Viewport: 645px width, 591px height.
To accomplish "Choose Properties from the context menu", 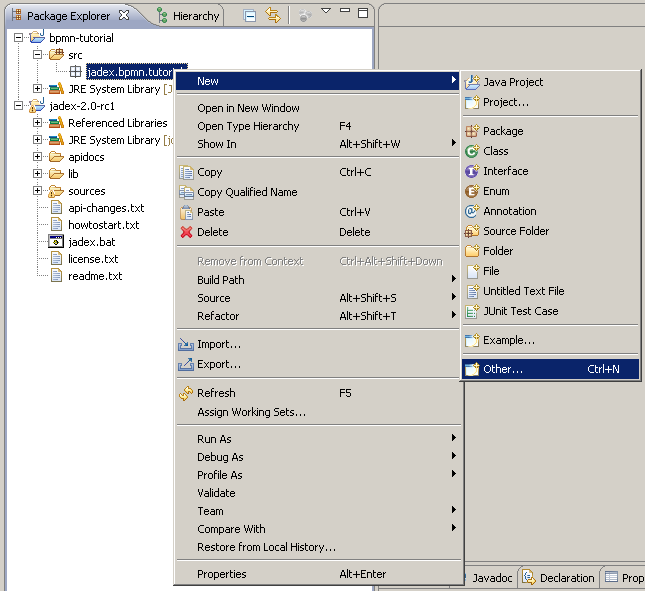I will pyautogui.click(x=221, y=574).
